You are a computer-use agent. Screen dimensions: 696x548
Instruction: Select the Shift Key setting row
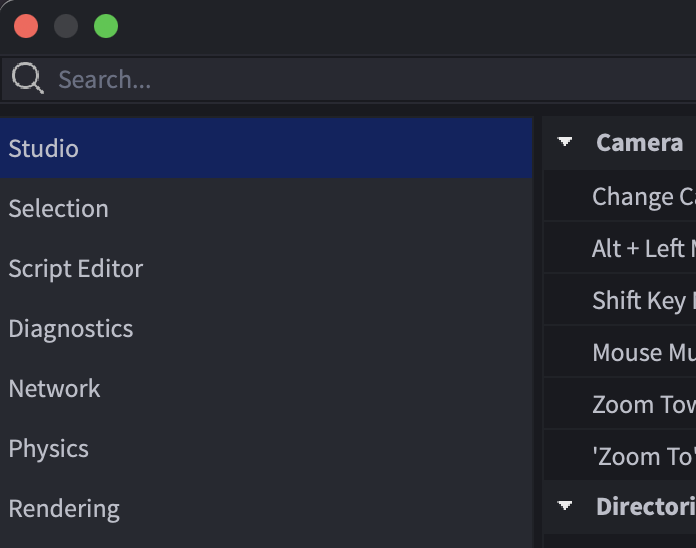[620, 300]
